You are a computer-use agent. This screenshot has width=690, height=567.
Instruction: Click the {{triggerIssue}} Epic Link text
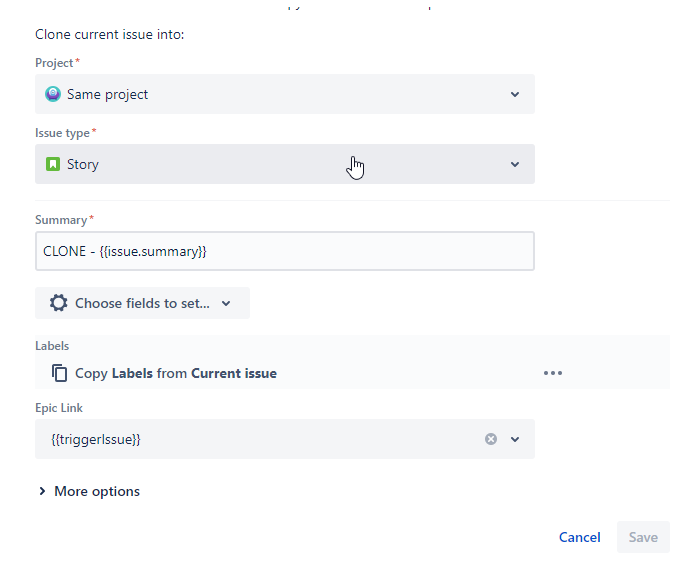pos(96,439)
